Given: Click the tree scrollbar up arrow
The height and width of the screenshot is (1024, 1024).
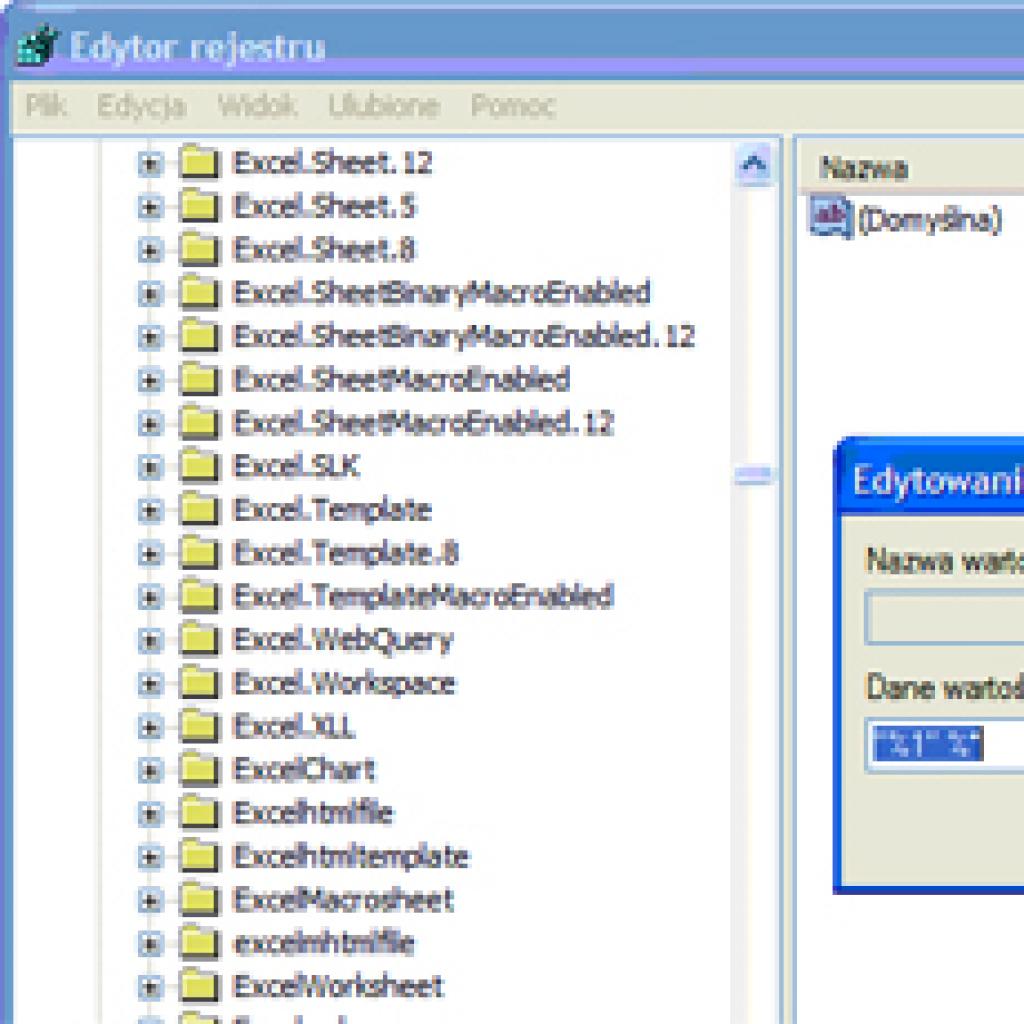Looking at the screenshot, I should [754, 163].
